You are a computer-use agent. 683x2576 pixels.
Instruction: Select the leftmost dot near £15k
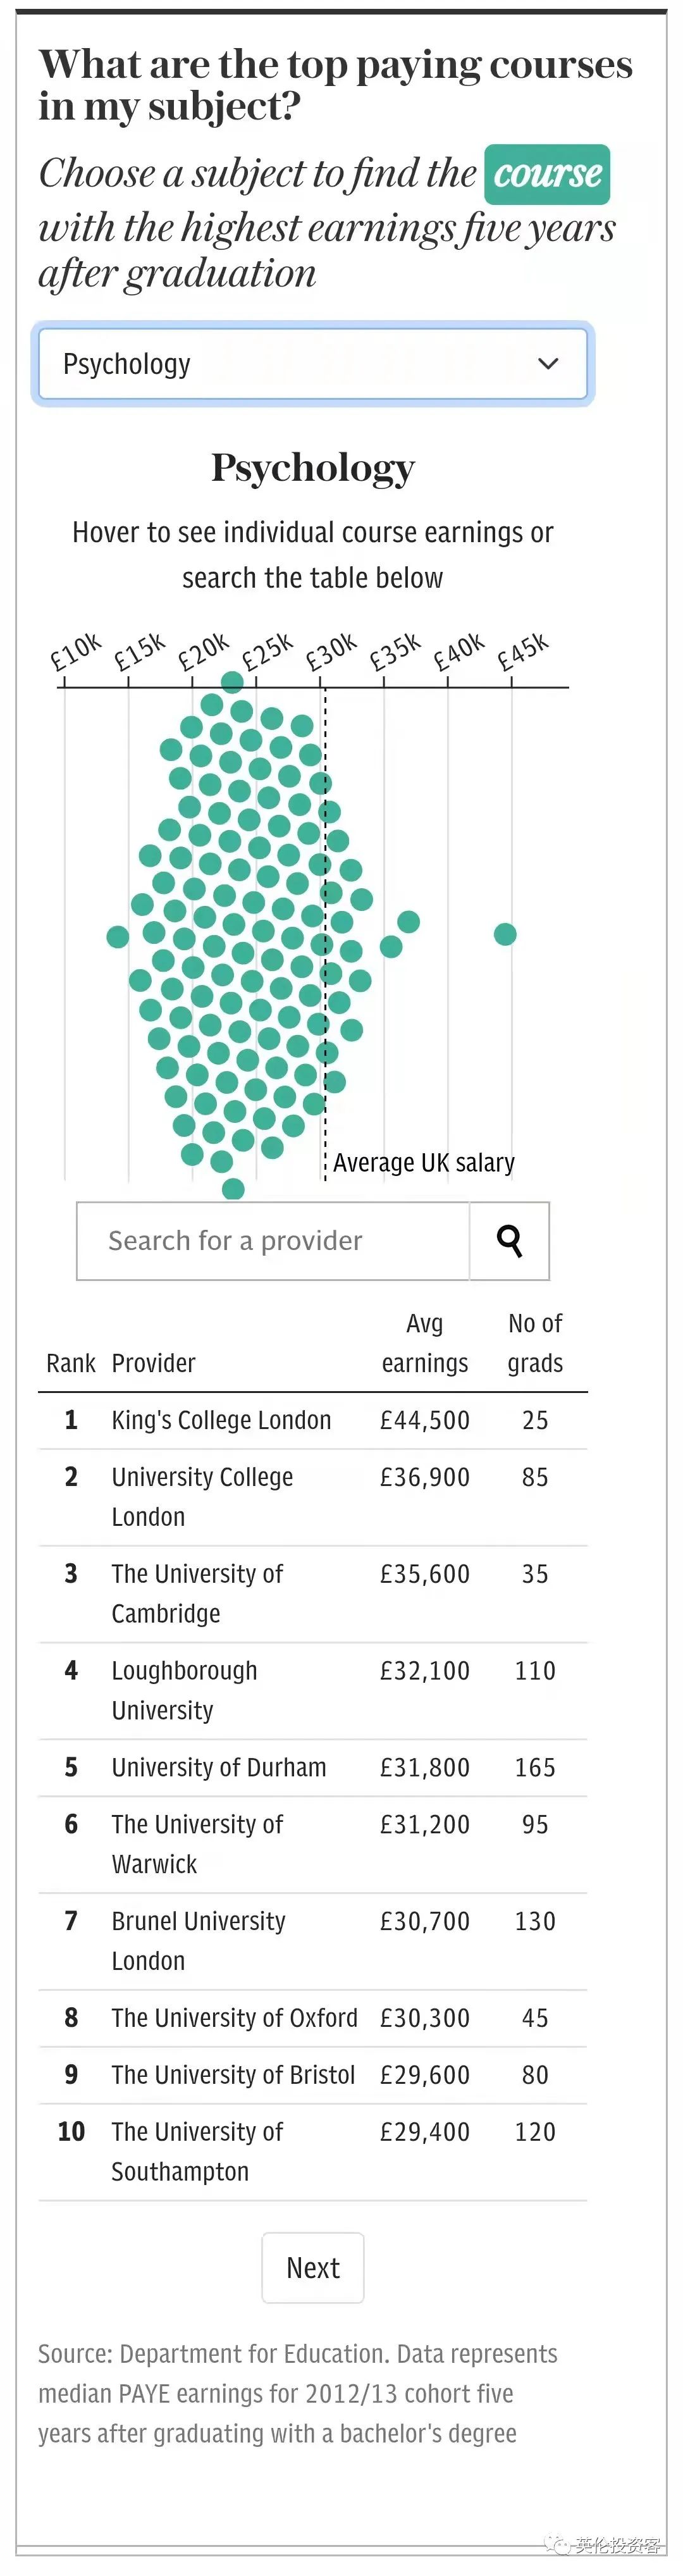(x=118, y=936)
